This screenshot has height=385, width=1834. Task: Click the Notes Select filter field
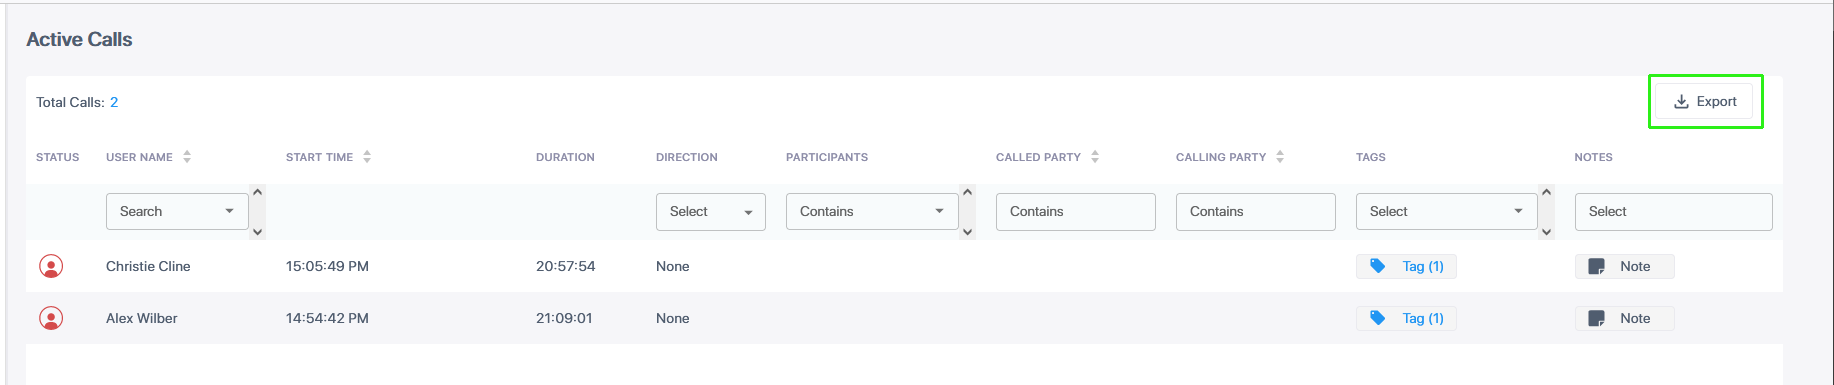pyautogui.click(x=1673, y=211)
